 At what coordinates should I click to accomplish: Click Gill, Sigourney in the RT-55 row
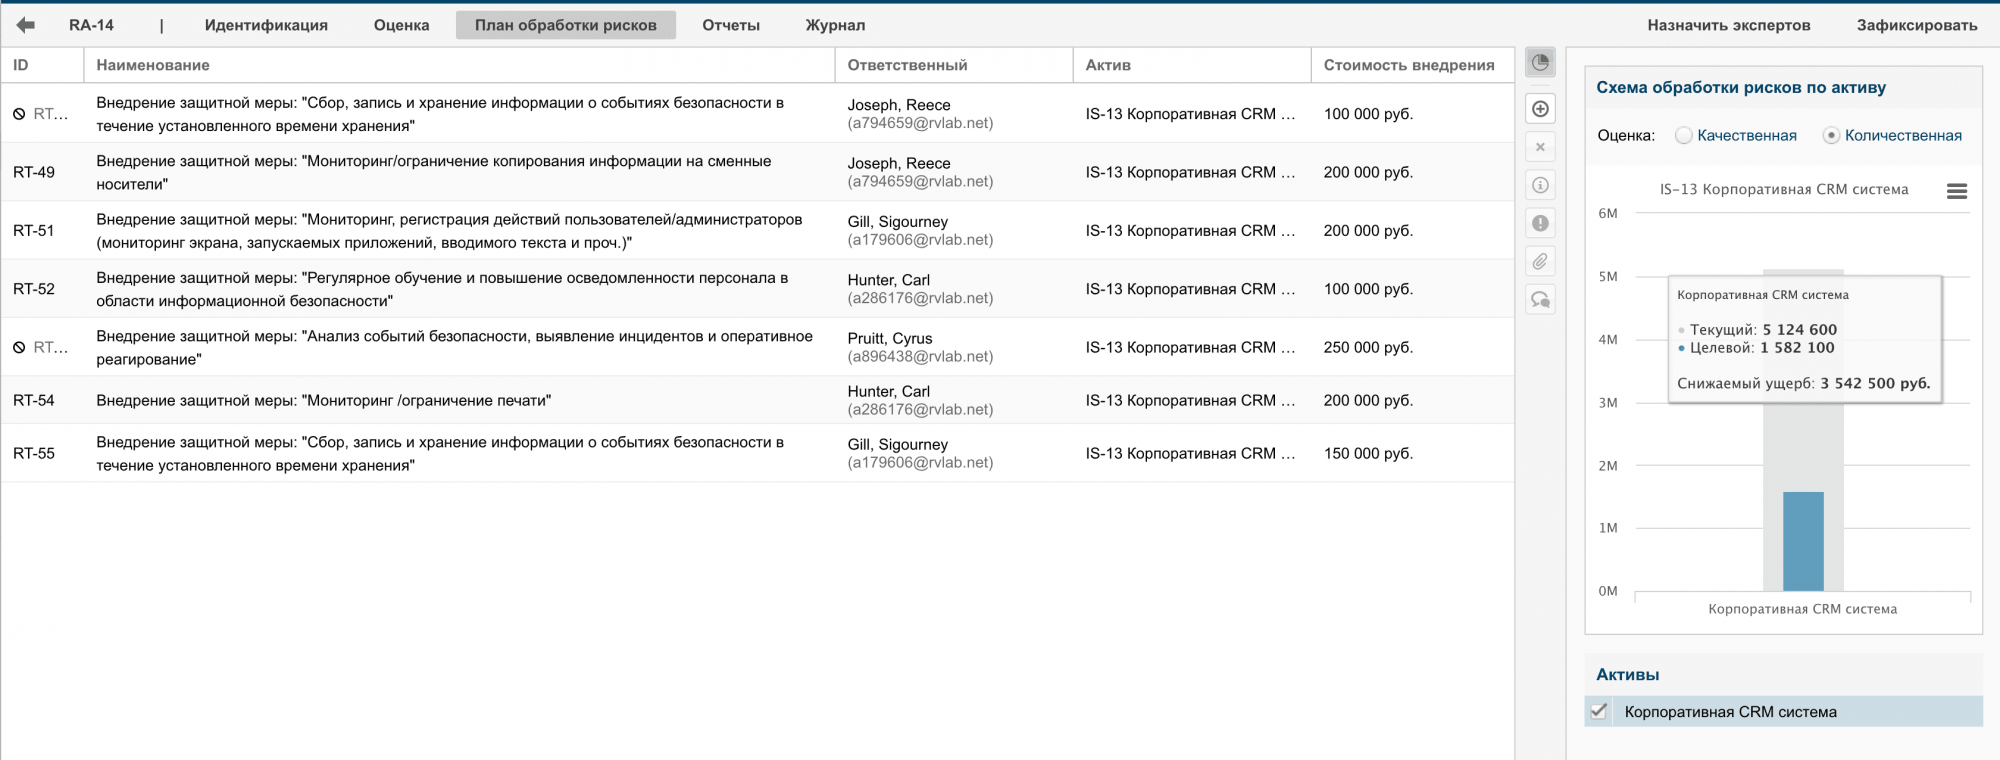[898, 444]
